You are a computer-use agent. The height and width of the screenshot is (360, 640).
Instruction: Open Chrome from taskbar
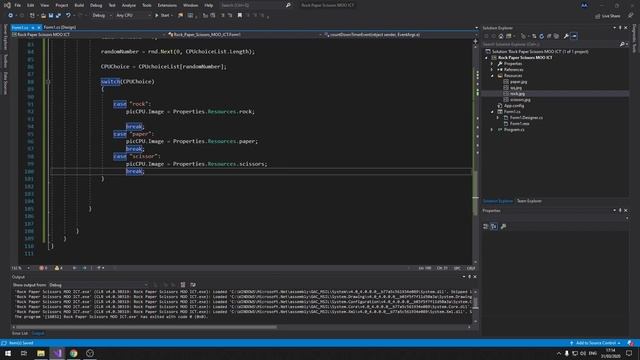click(73, 353)
